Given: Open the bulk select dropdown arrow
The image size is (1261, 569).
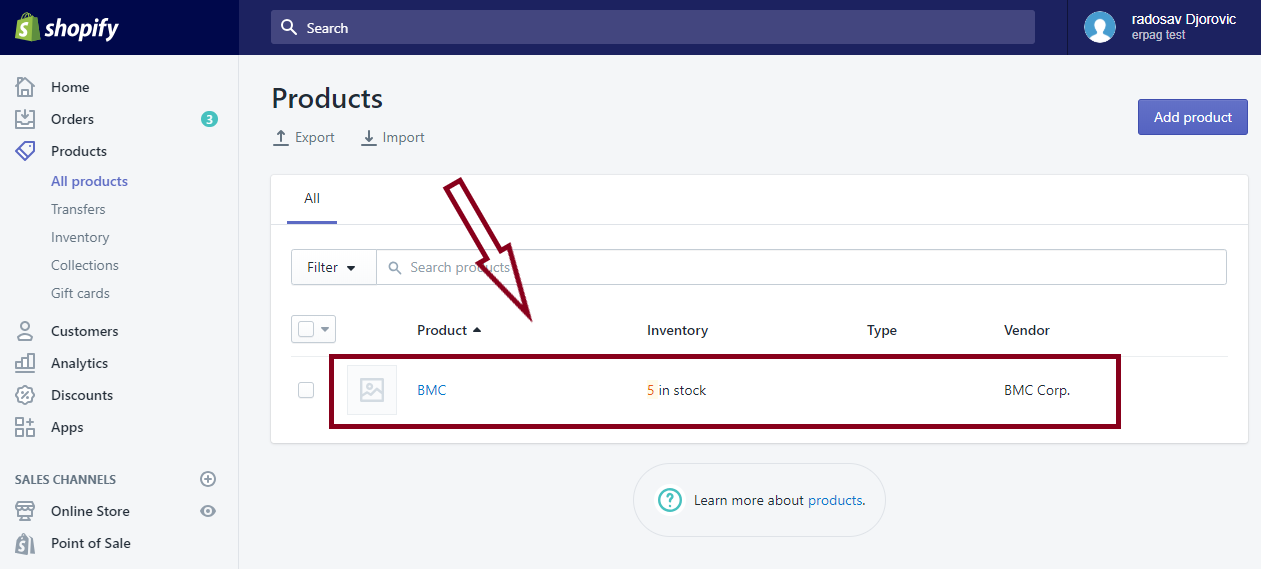Looking at the screenshot, I should [x=325, y=329].
